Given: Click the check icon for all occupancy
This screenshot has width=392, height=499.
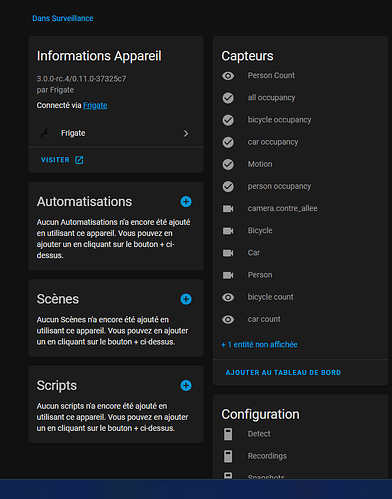Looking at the screenshot, I should pos(228,98).
